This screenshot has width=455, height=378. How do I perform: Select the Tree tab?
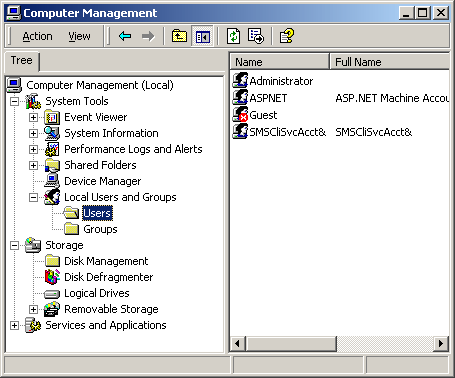(x=22, y=61)
